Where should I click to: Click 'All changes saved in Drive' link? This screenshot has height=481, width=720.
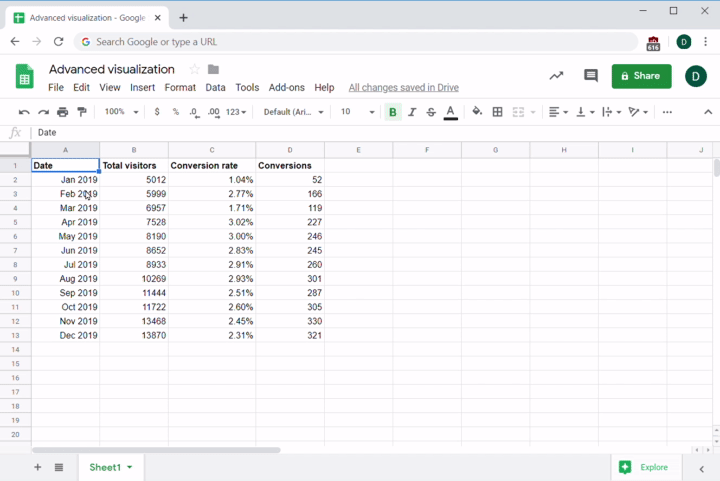tap(403, 88)
